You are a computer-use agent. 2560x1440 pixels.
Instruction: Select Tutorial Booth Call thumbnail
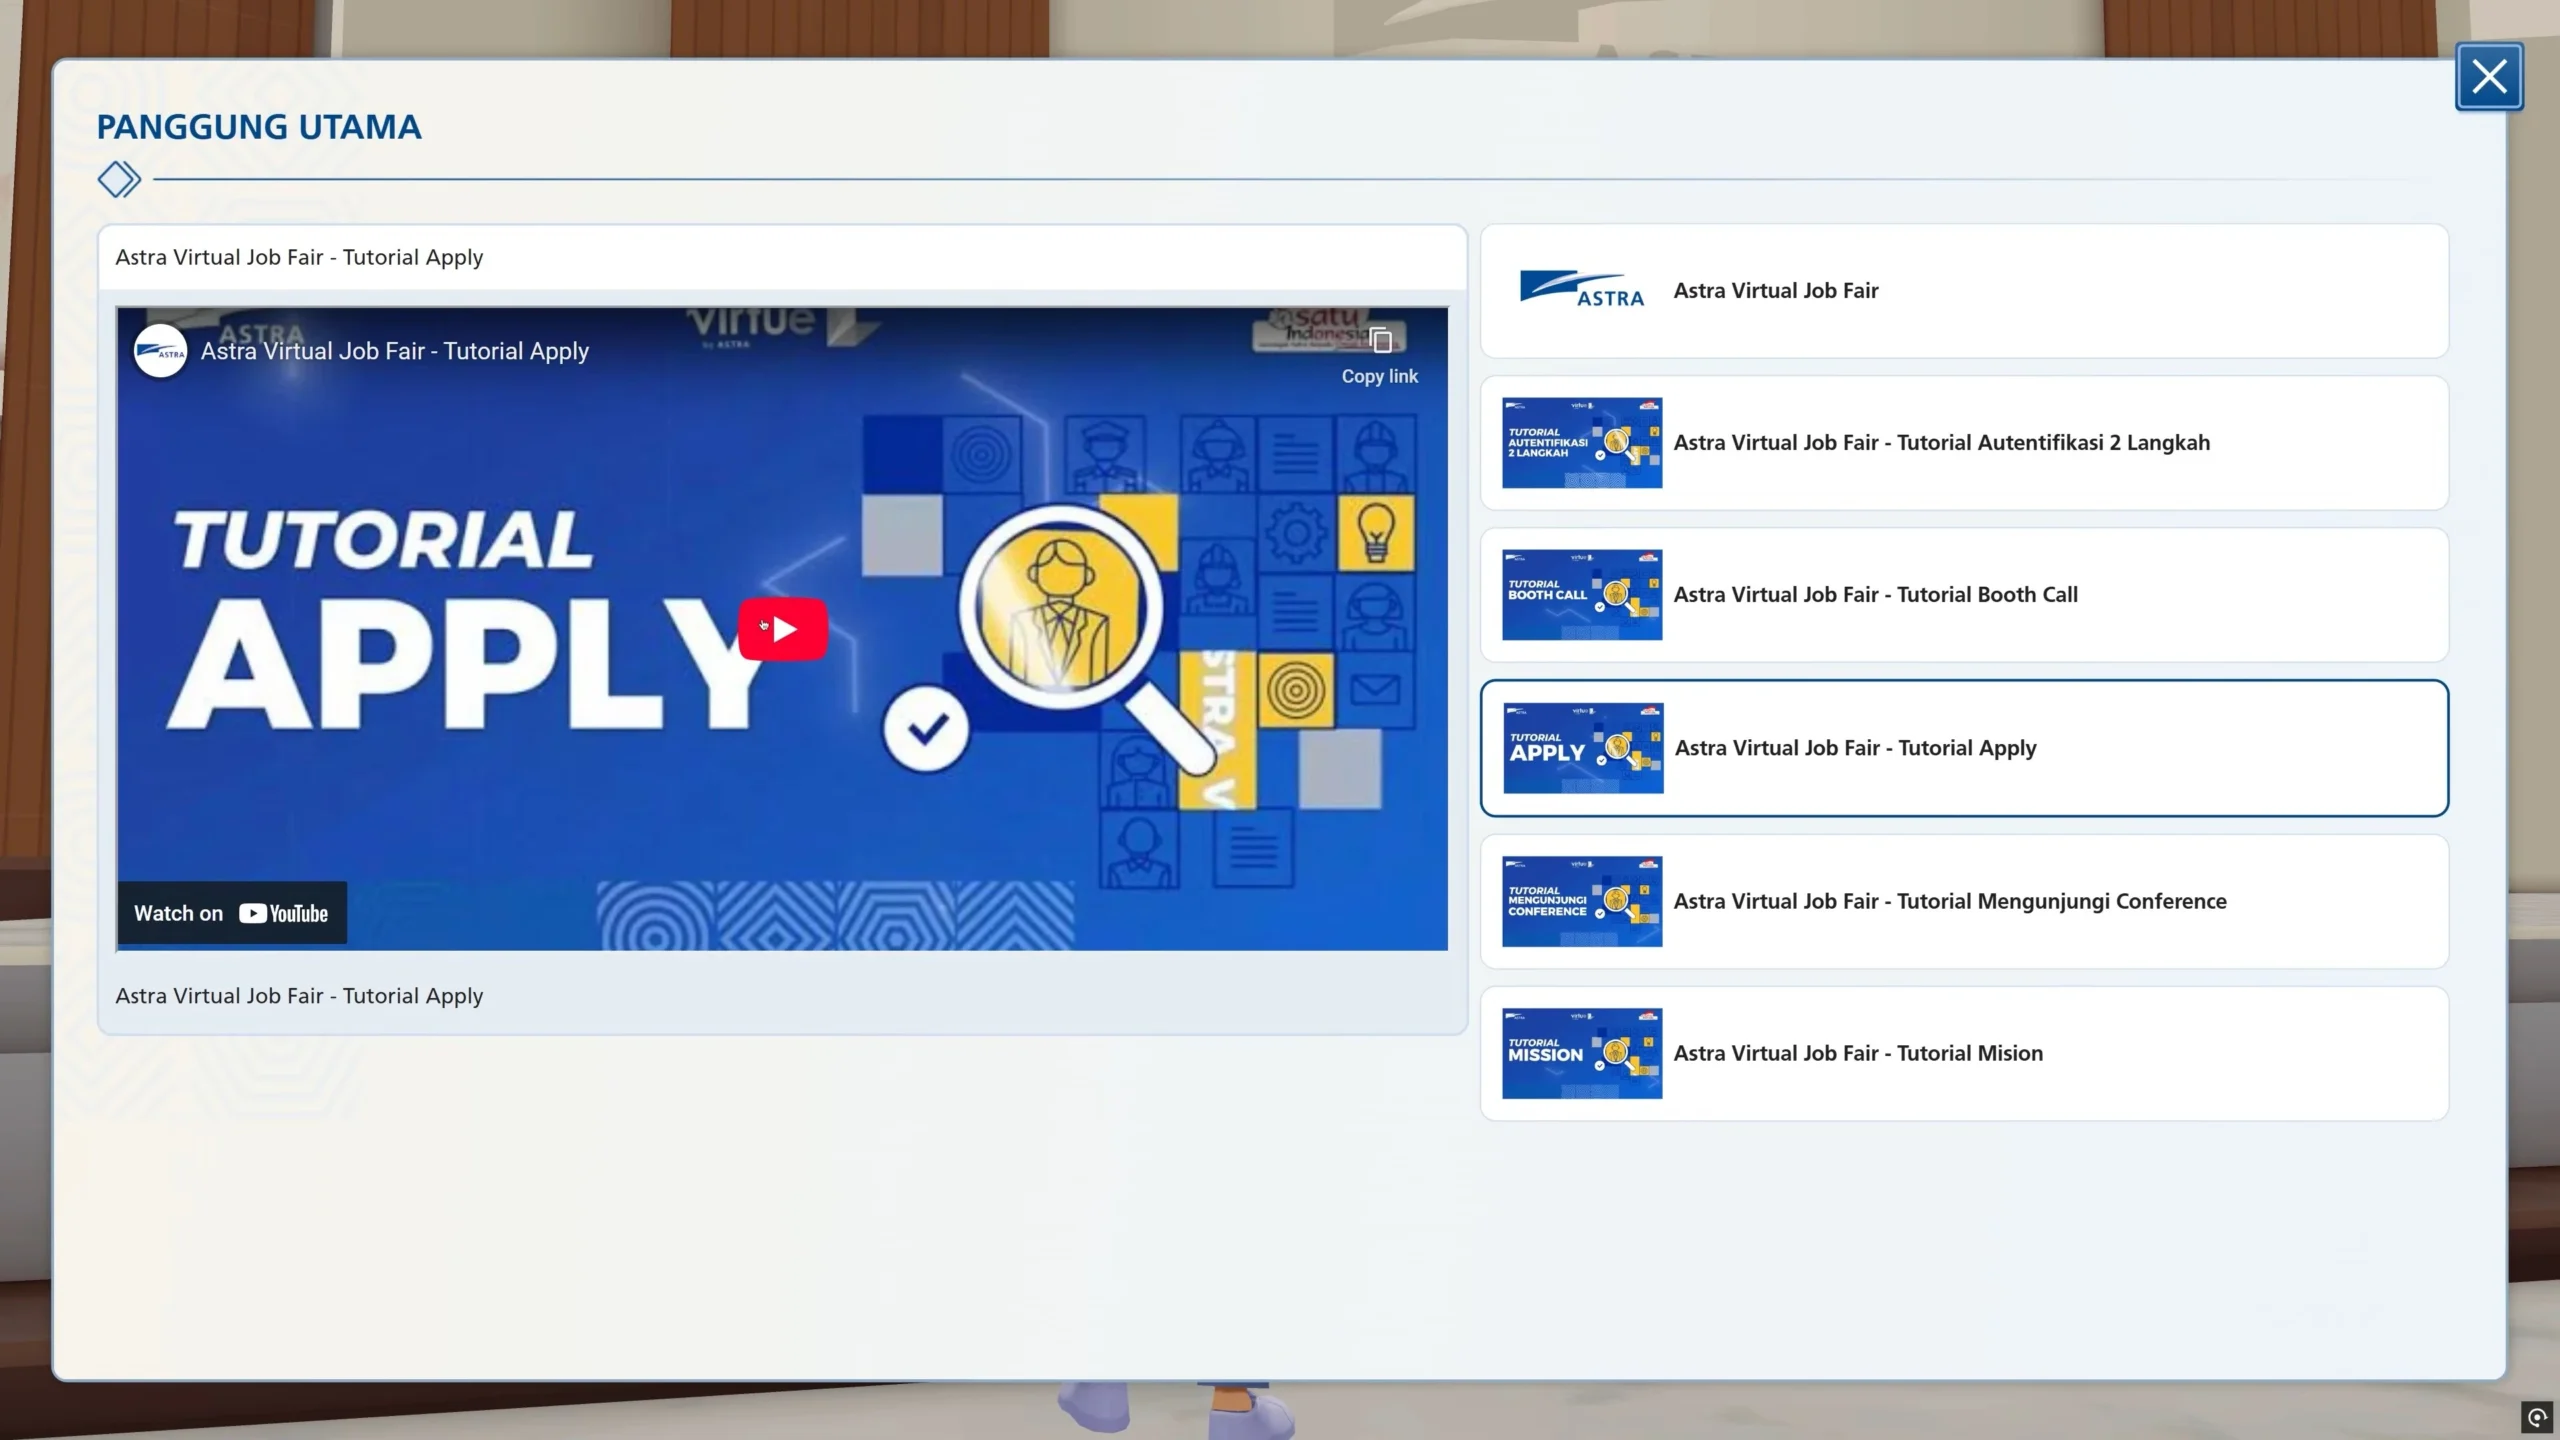pos(1581,595)
